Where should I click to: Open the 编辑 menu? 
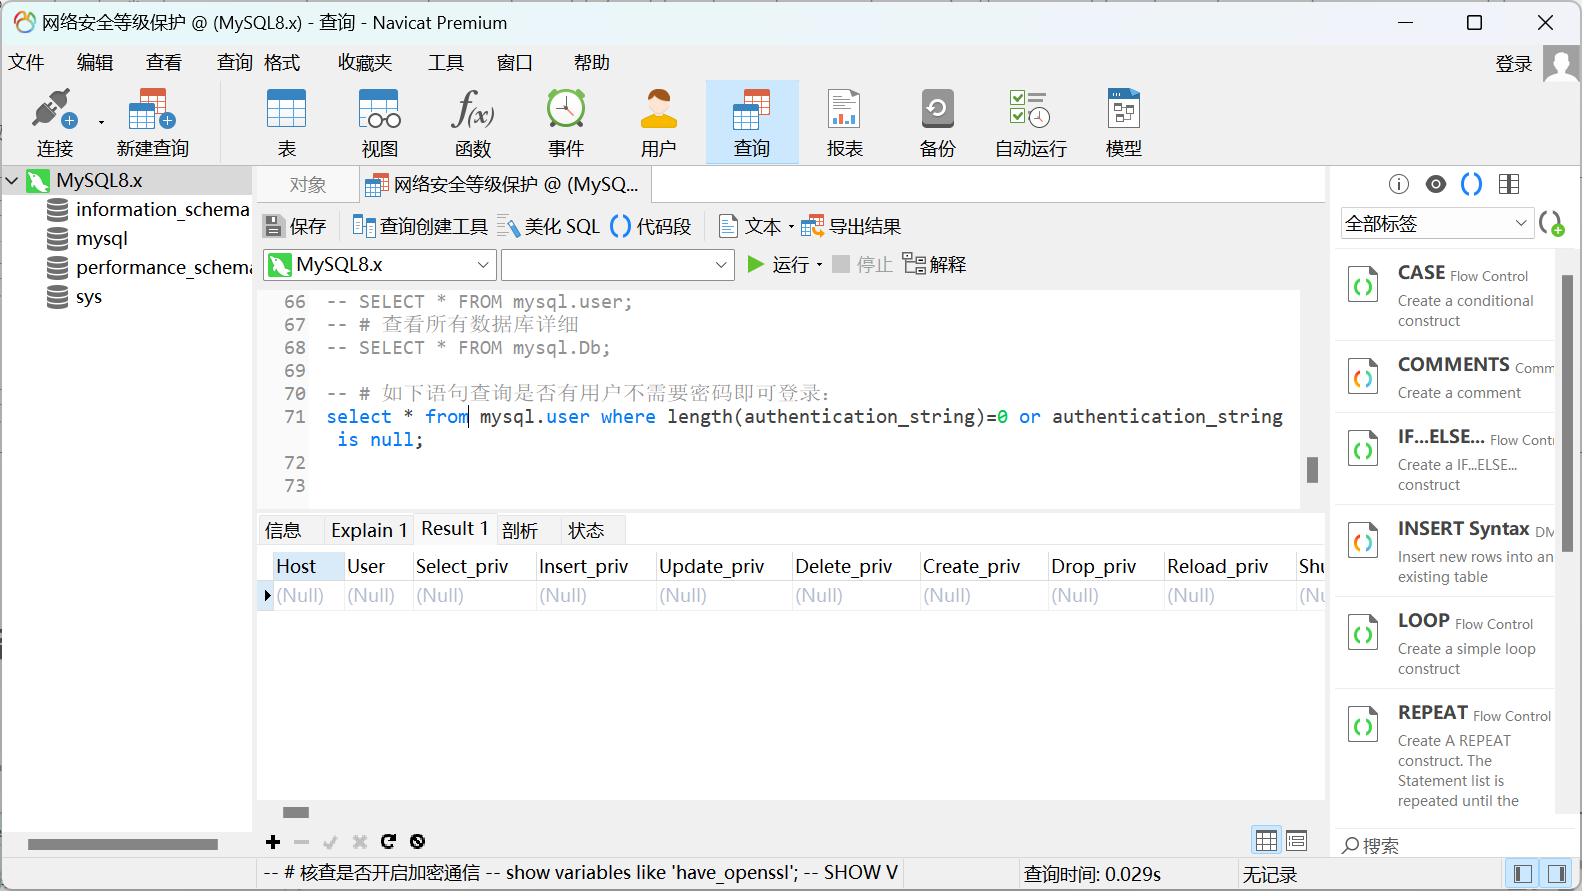coord(95,62)
